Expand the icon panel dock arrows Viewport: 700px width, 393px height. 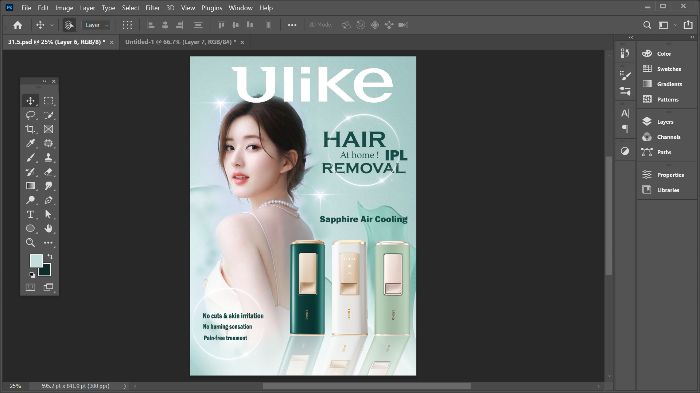tap(631, 38)
